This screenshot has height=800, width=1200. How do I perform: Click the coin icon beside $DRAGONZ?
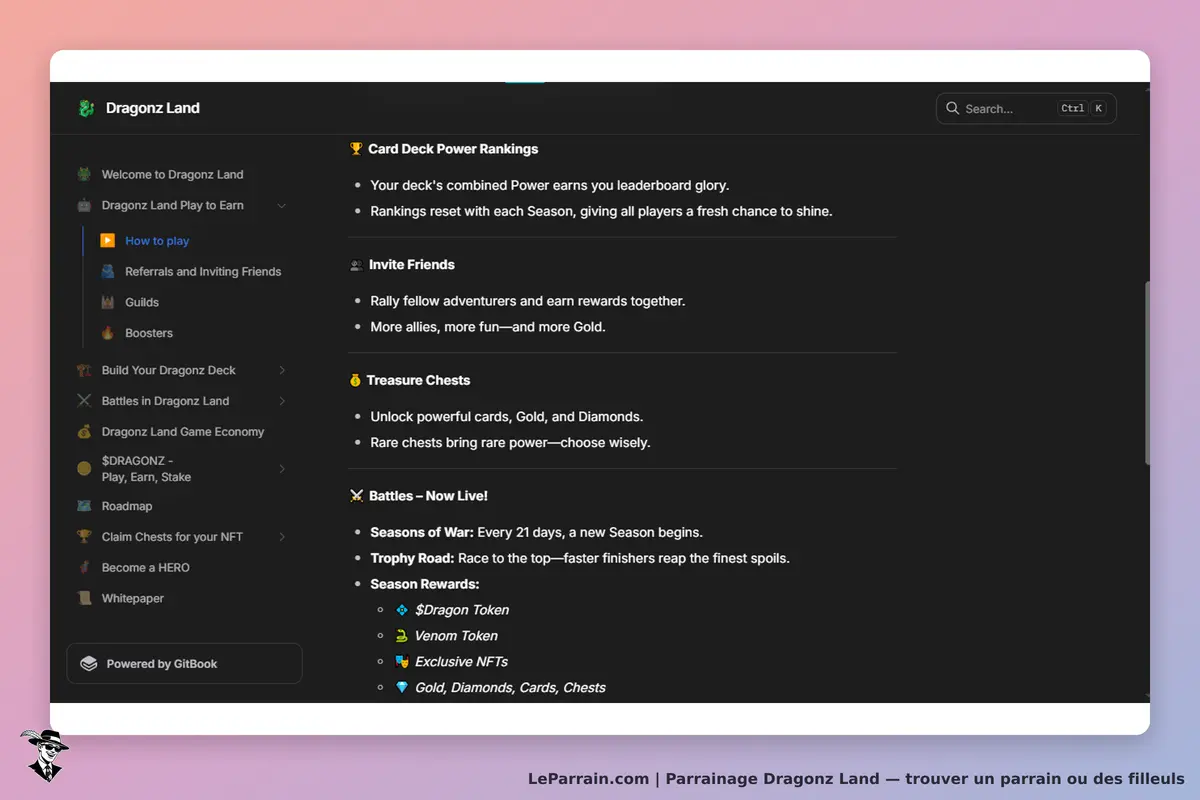[x=84, y=468]
